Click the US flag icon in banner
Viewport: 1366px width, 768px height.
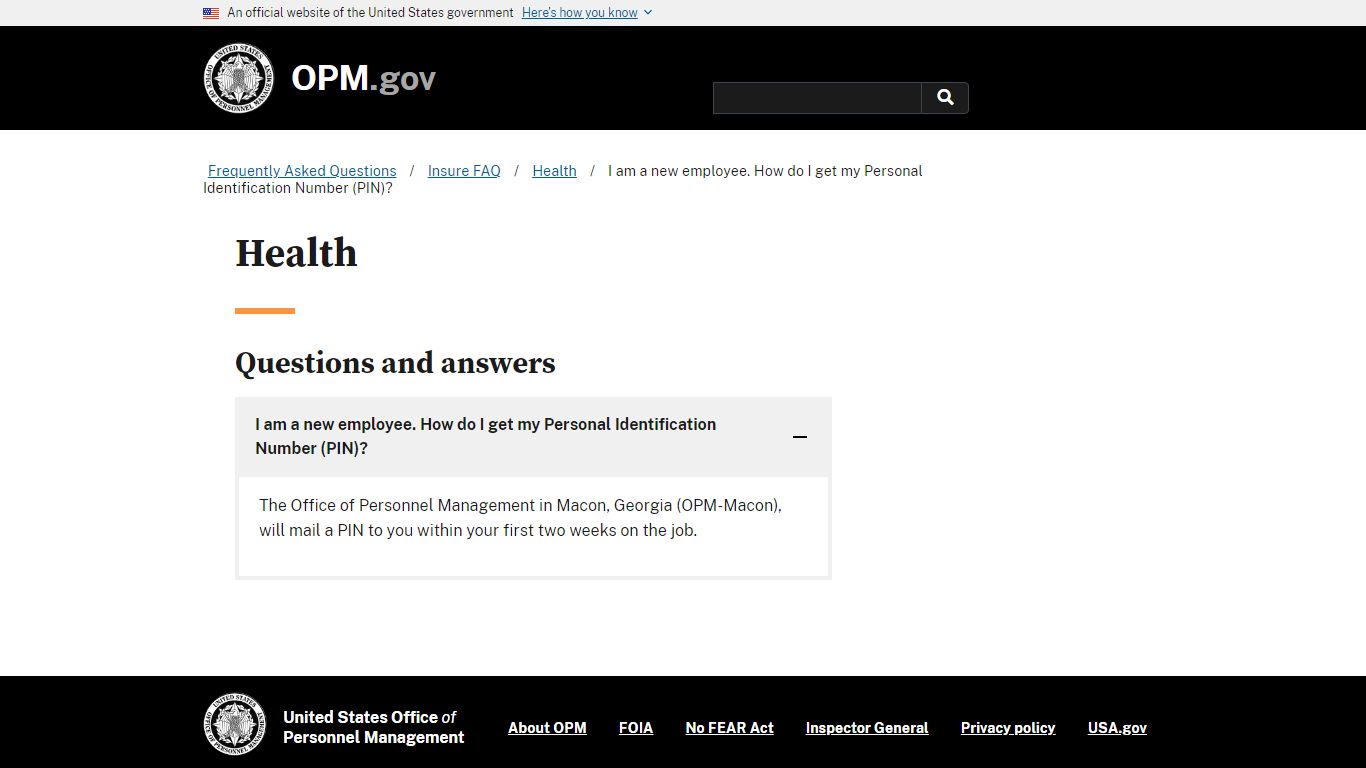point(211,13)
